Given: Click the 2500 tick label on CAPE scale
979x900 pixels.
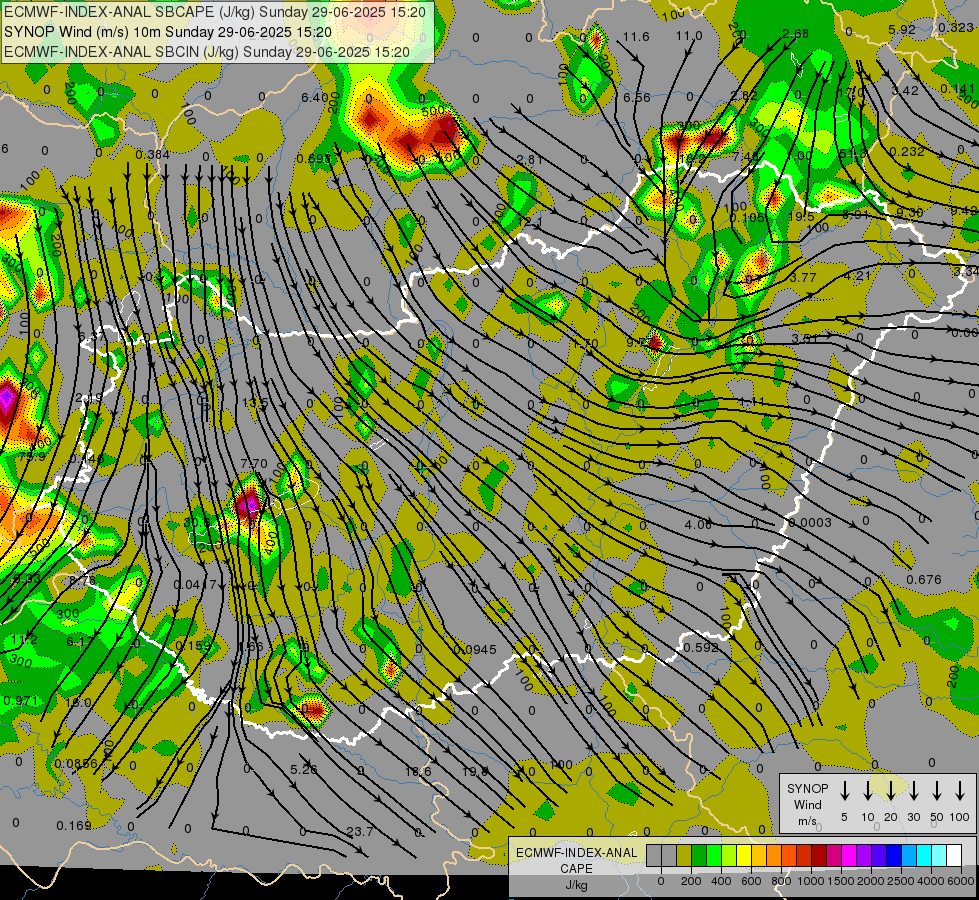Looking at the screenshot, I should (x=900, y=881).
